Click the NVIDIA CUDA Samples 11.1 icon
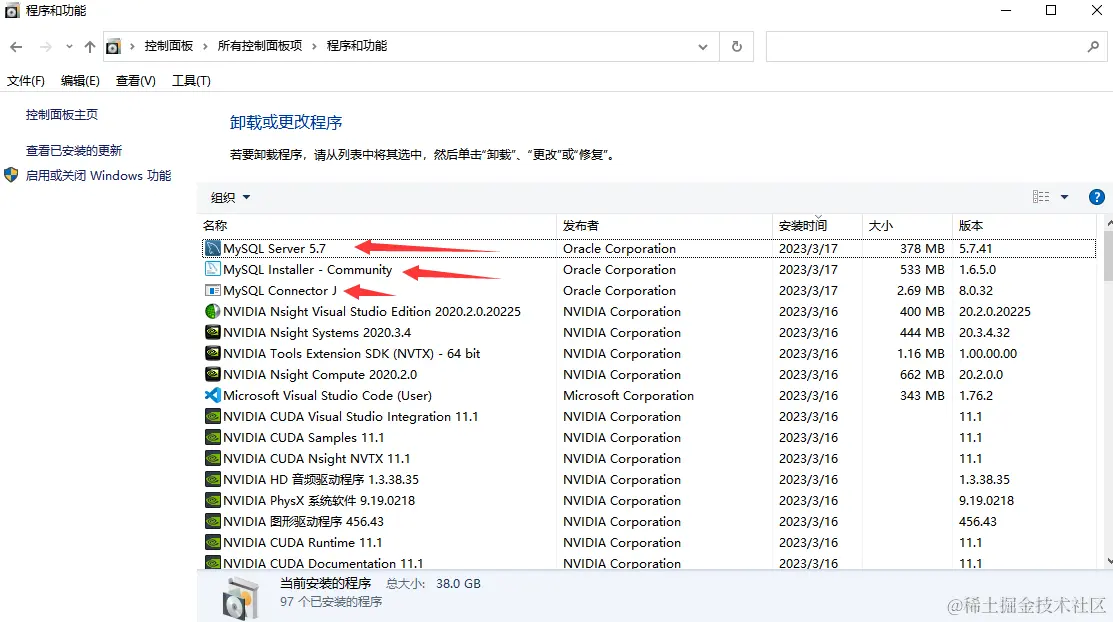 tap(212, 437)
